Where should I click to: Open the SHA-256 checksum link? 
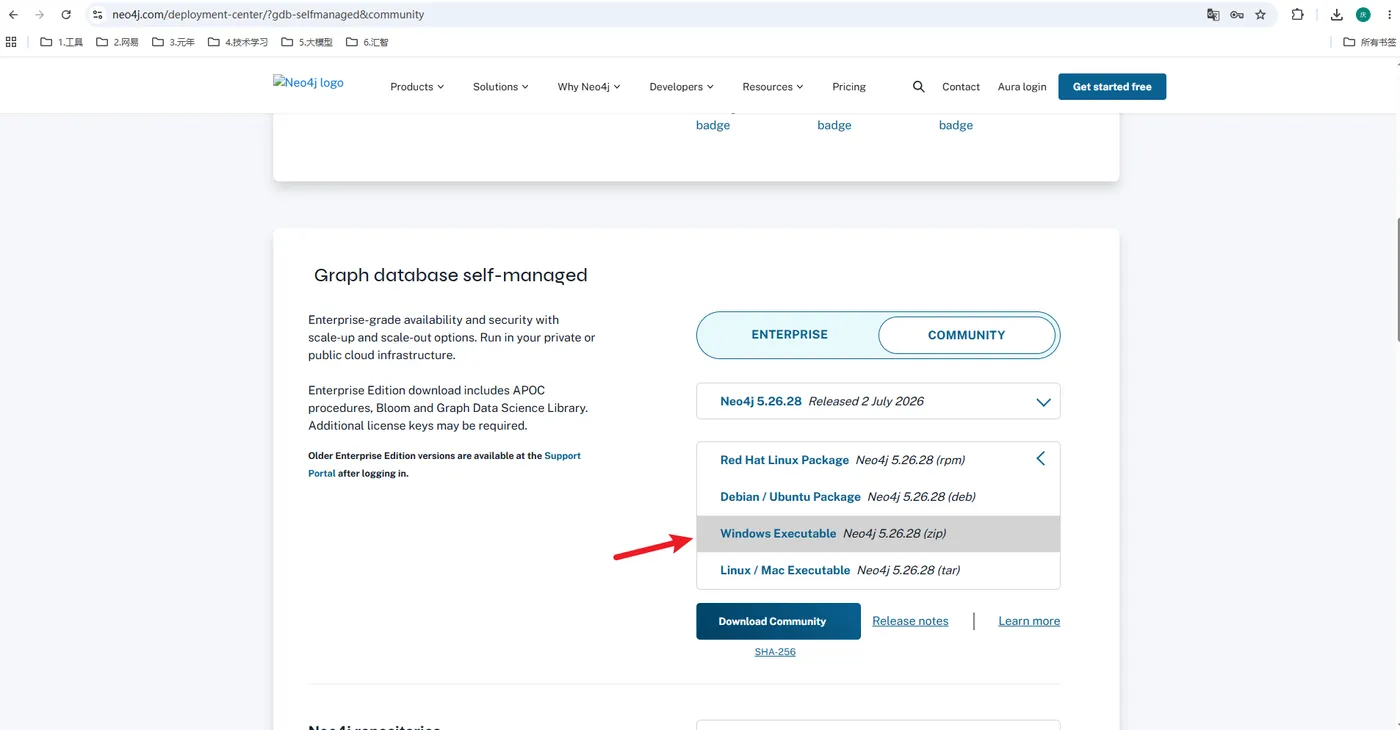click(775, 652)
